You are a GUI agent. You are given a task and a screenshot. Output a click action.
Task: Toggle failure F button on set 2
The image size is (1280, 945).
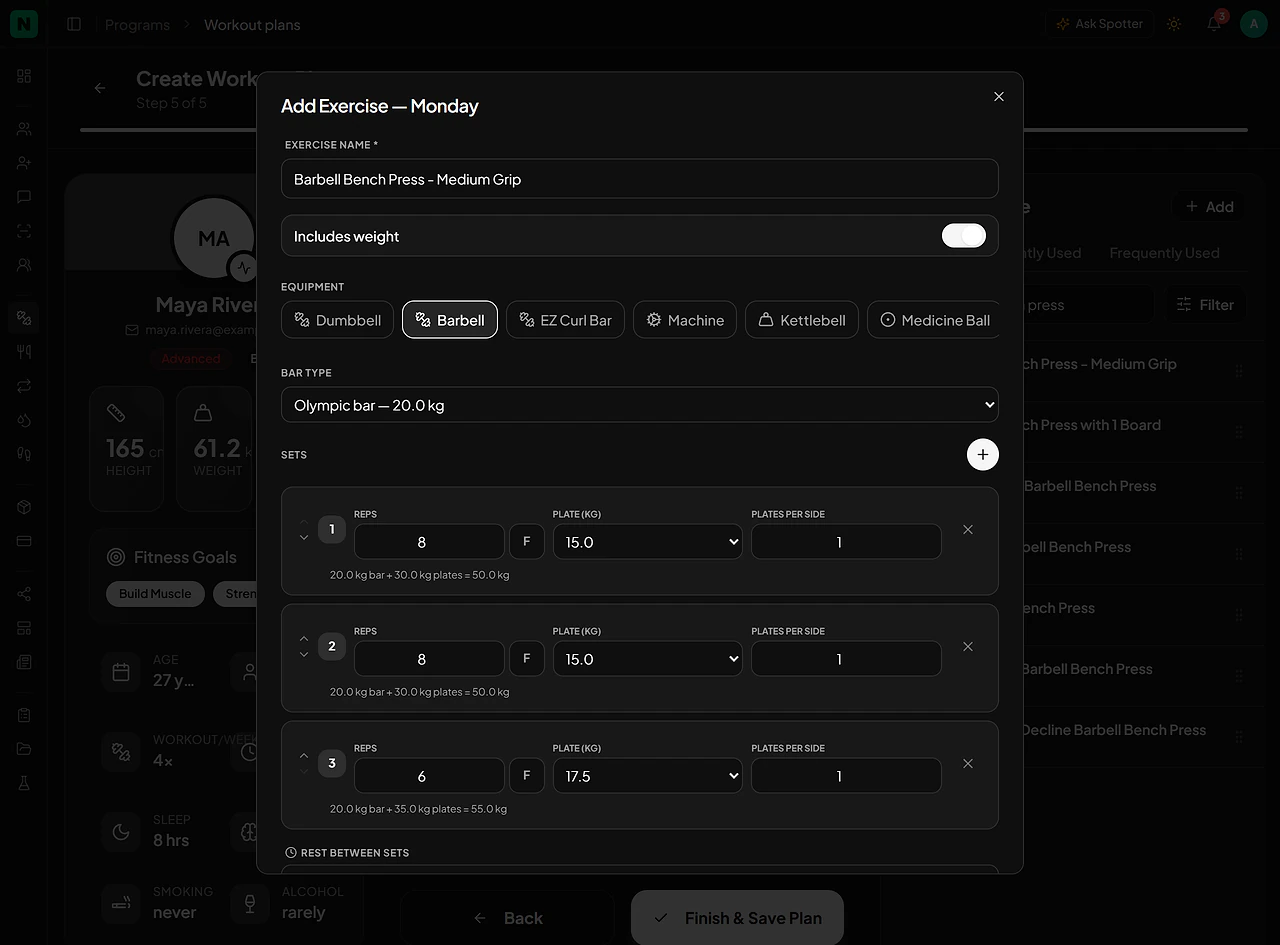click(526, 659)
